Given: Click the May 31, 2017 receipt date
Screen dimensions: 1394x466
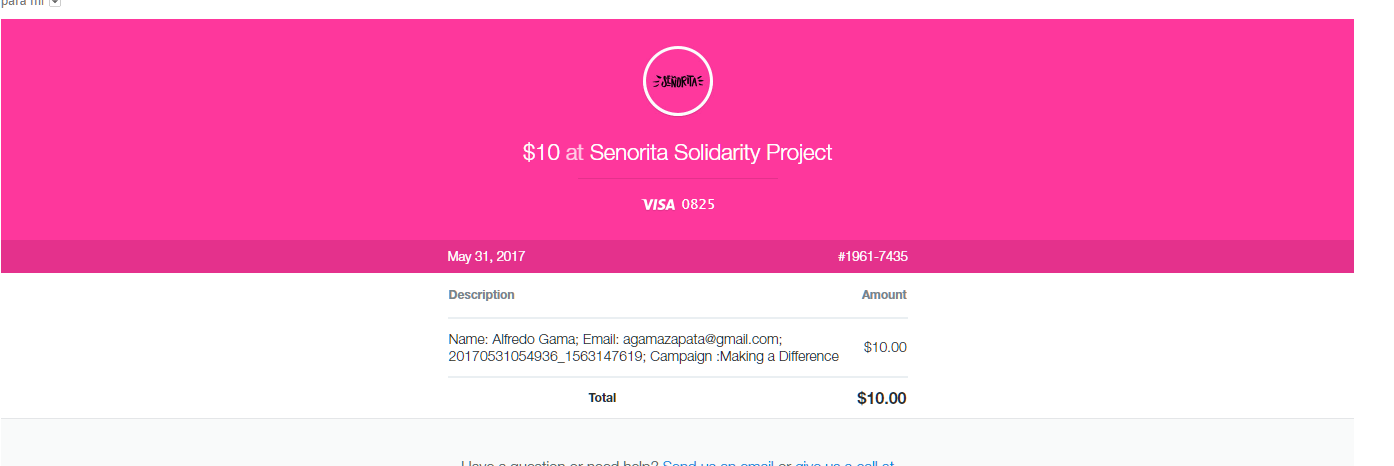Looking at the screenshot, I should 486,257.
